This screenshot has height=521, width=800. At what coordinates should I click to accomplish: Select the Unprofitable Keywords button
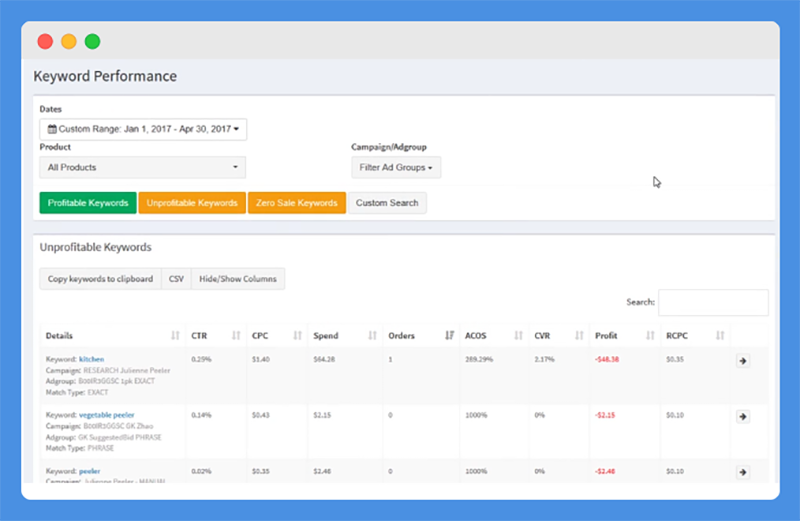(192, 203)
